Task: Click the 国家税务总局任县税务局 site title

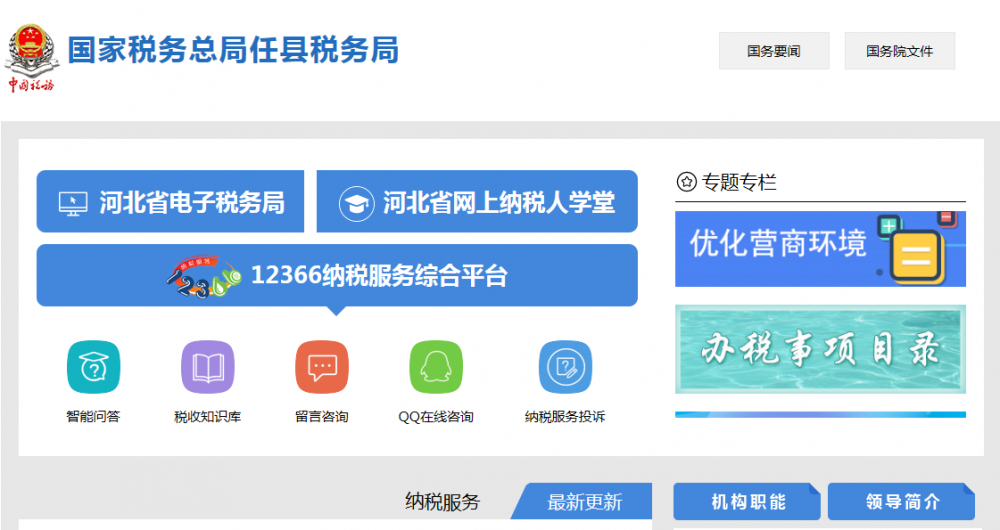Action: click(x=233, y=50)
